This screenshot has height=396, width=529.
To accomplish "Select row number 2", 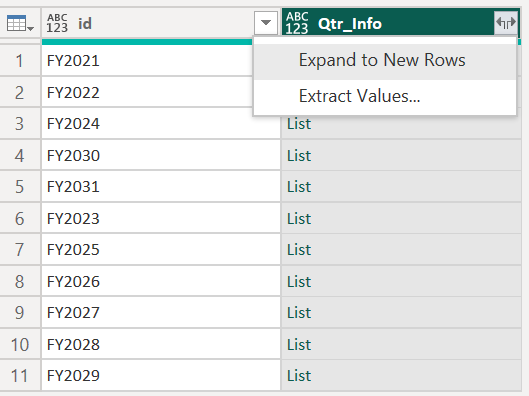I will tap(20, 92).
